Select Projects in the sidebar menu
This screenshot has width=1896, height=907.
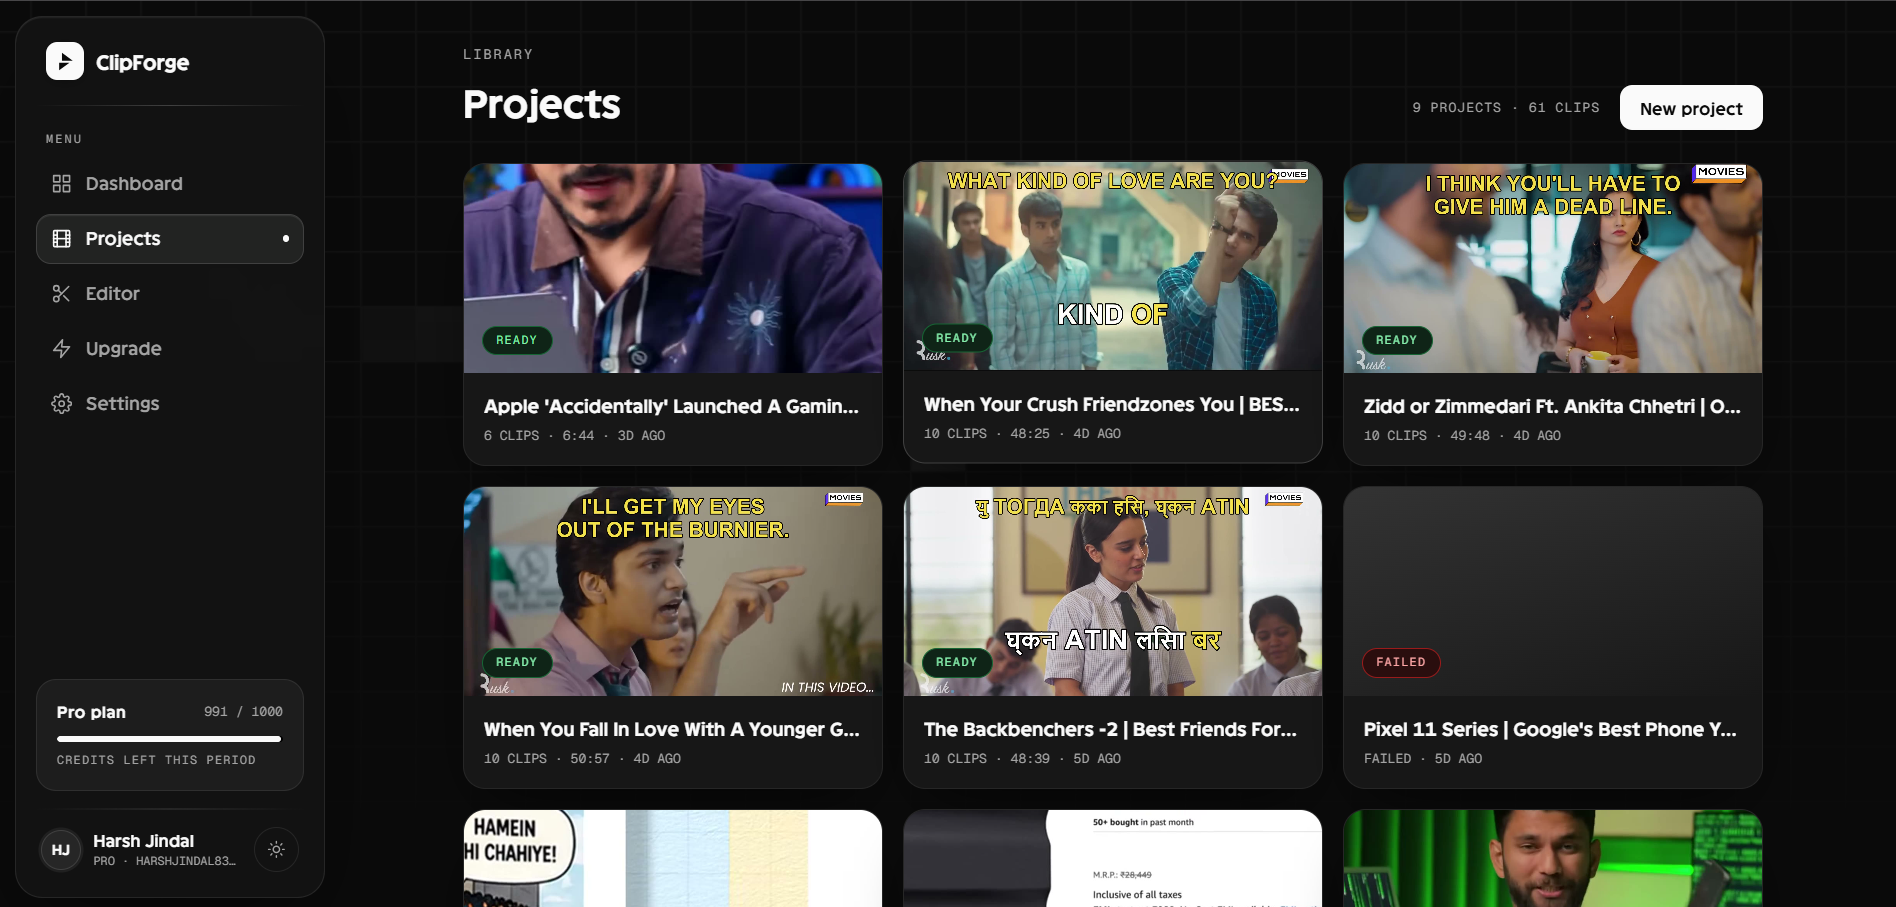pos(170,239)
